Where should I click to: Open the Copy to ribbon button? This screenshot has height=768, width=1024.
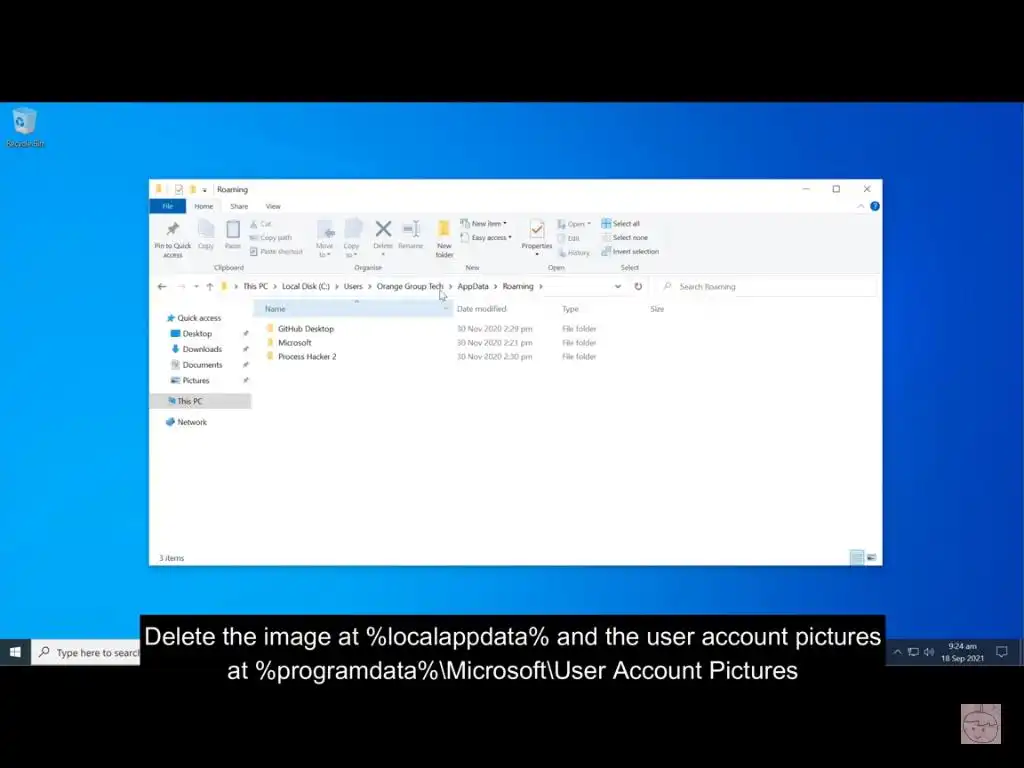coord(351,238)
